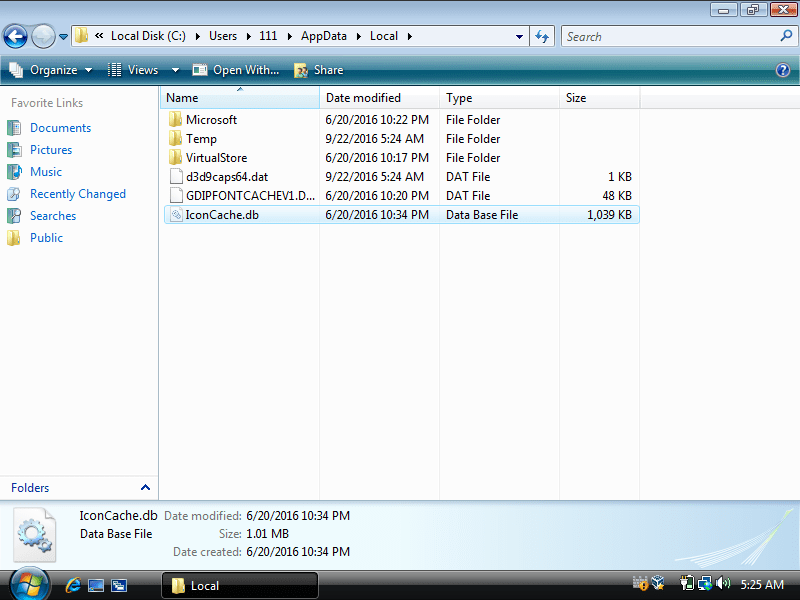The image size is (800, 600).
Task: Expand the address bar history dropdown
Action: [x=521, y=36]
